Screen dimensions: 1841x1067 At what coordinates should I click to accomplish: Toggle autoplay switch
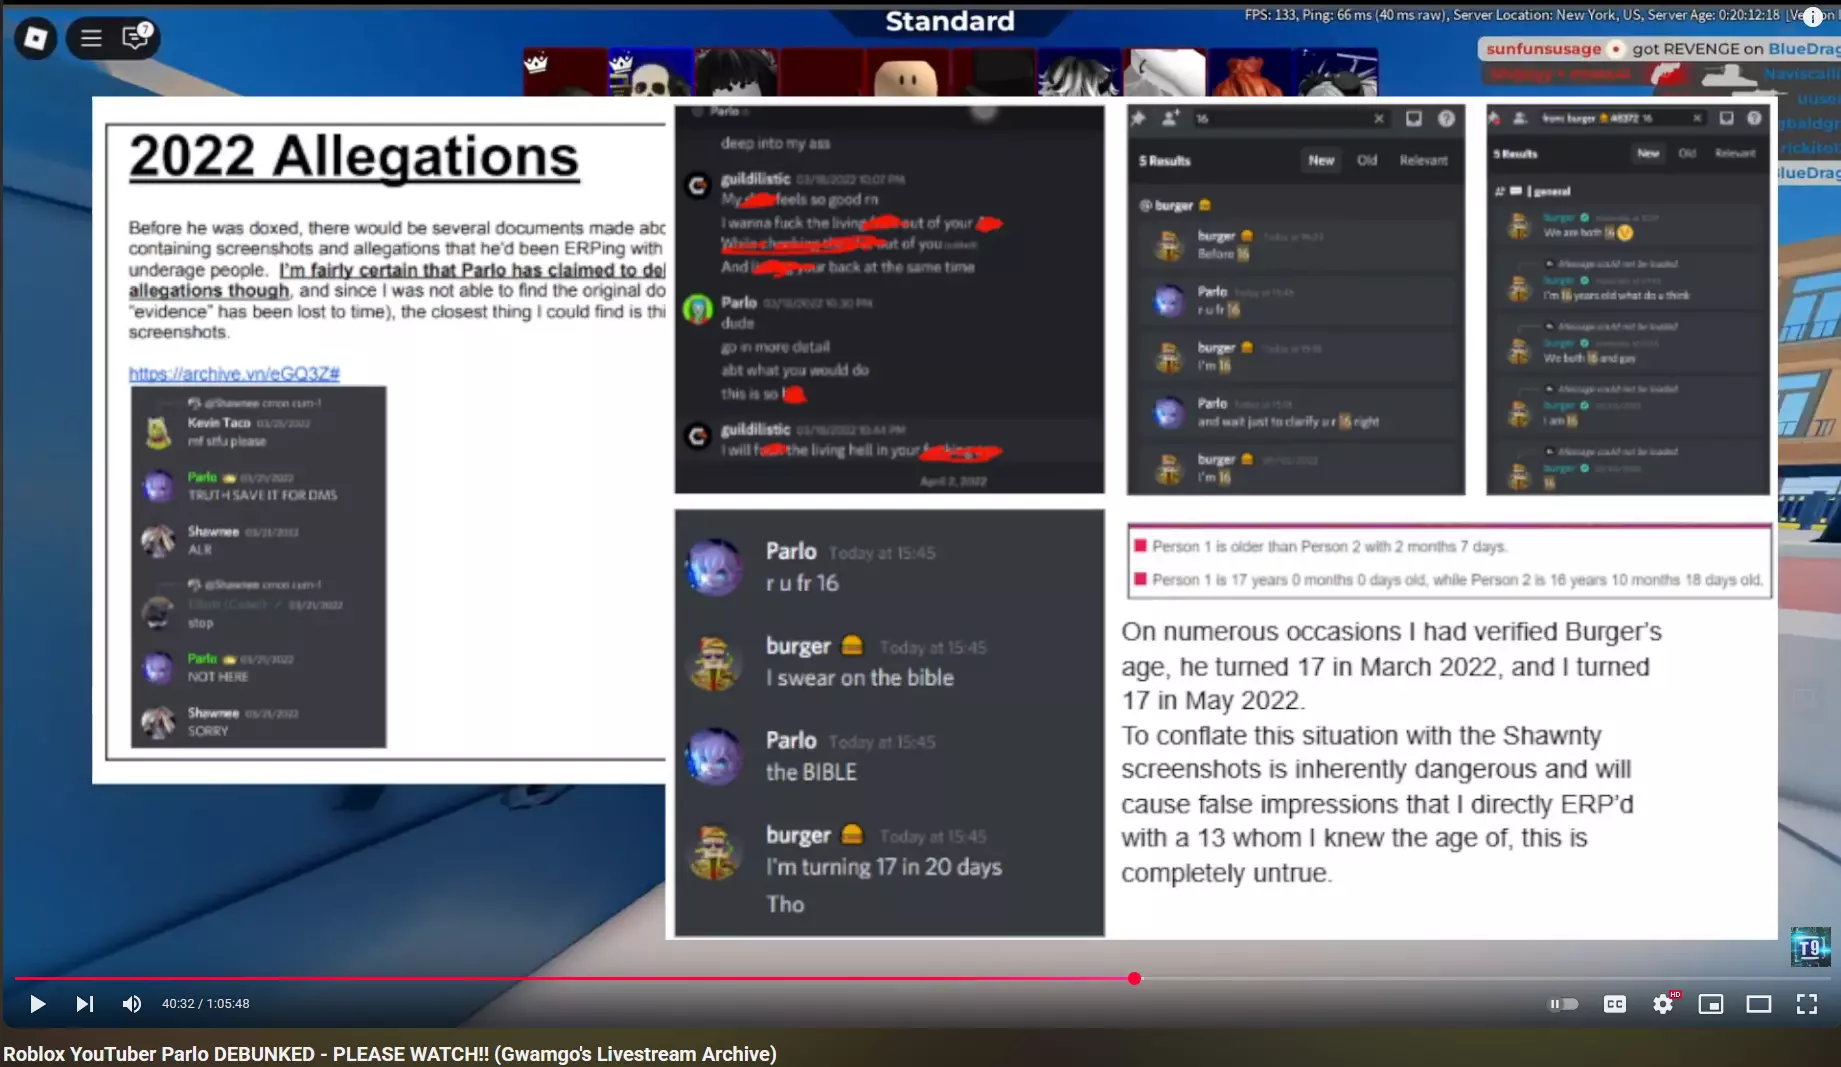(x=1564, y=1004)
